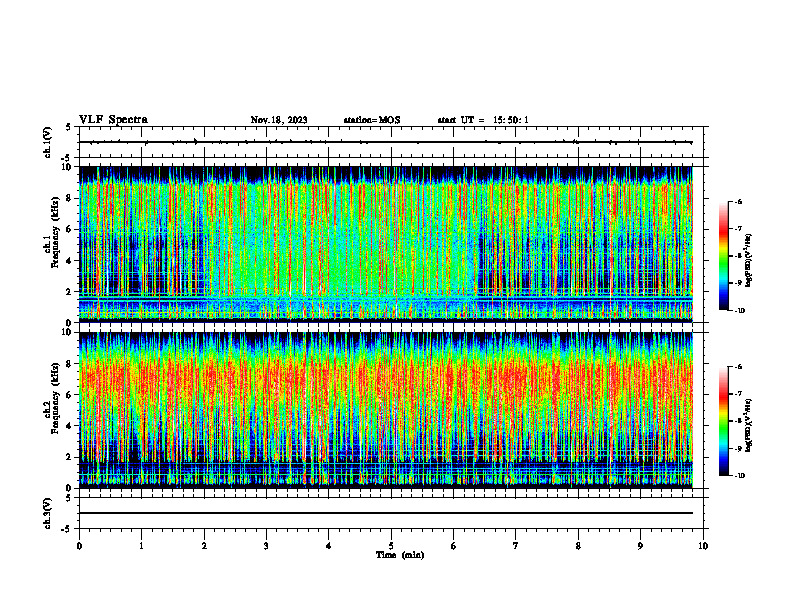
Task: Click the tick label '10' on the time axis
Action: click(x=703, y=546)
